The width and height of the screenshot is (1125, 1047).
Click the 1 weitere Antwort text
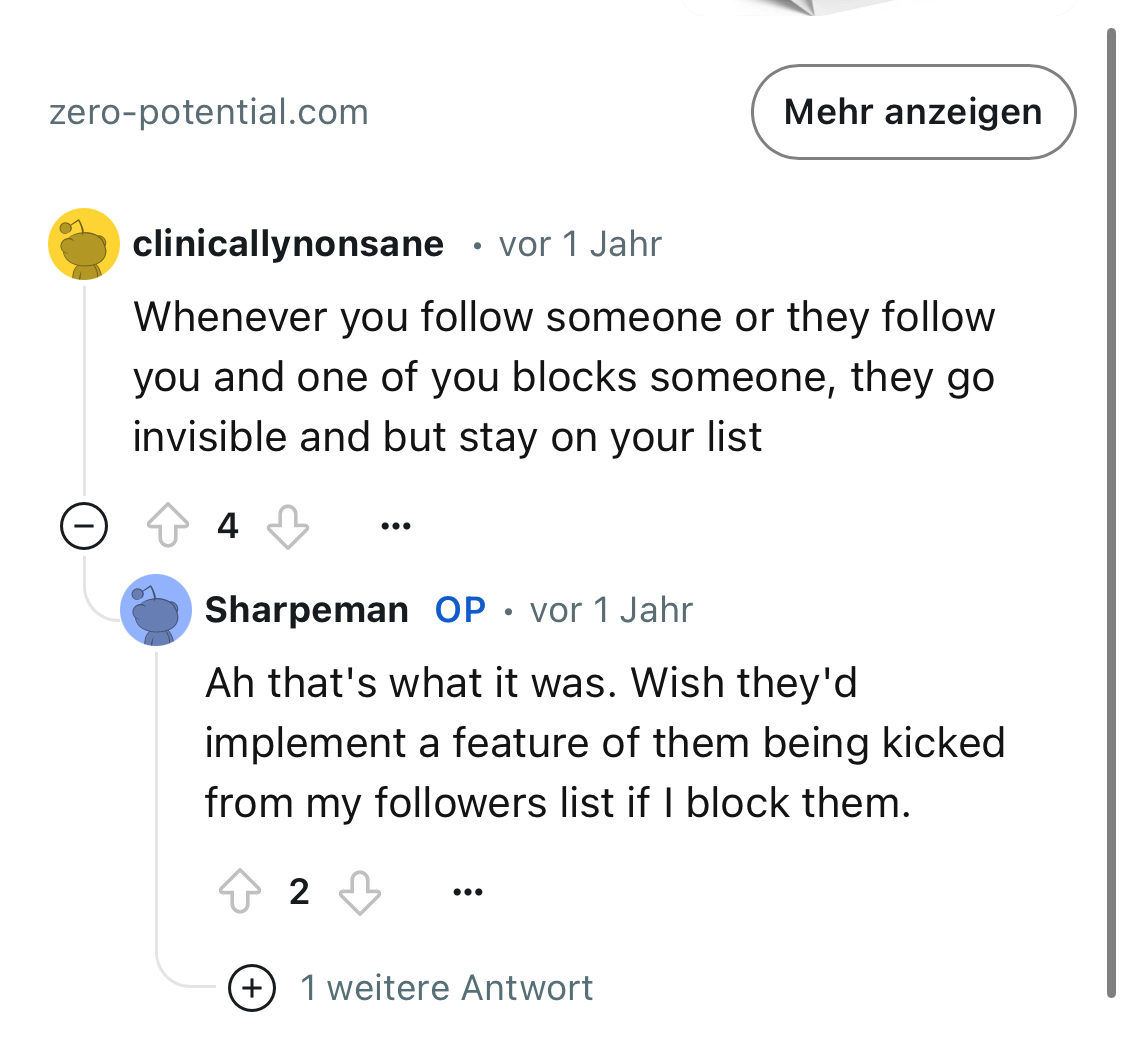(447, 988)
